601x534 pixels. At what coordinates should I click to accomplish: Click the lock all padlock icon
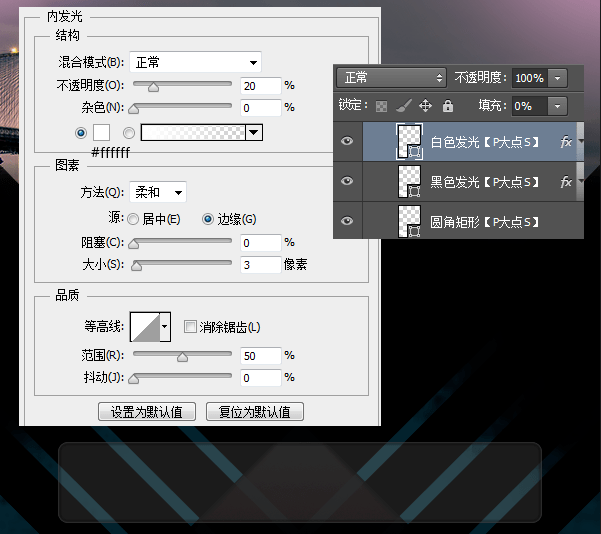click(x=448, y=105)
